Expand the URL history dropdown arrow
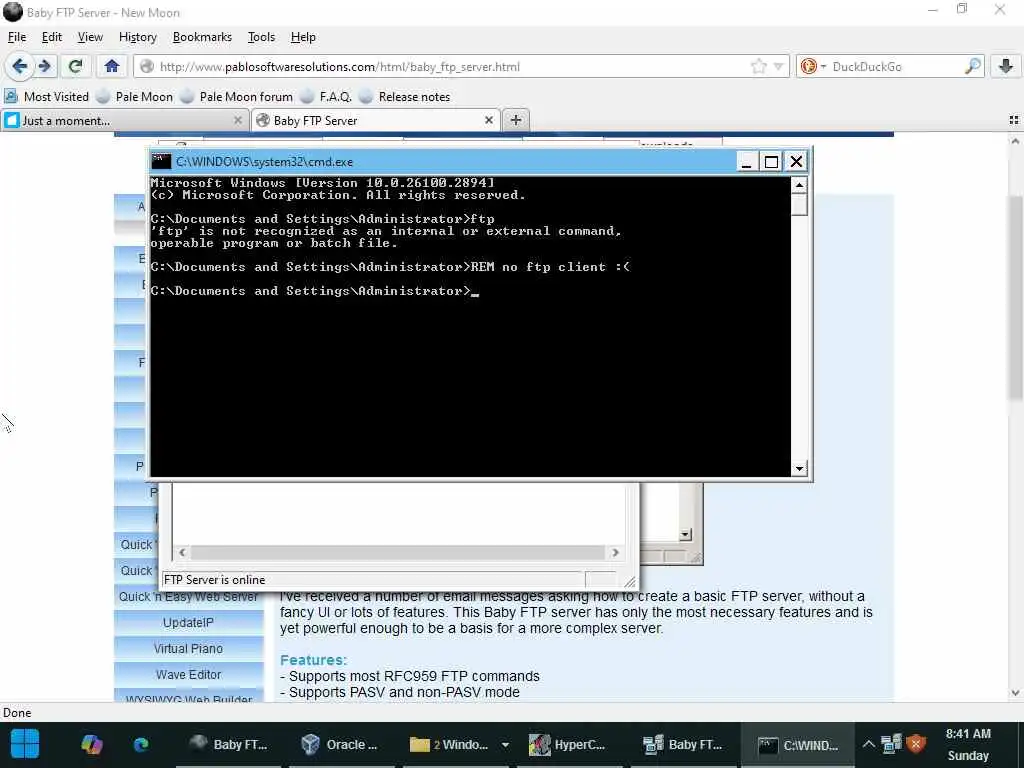Viewport: 1024px width, 768px height. click(x=778, y=66)
